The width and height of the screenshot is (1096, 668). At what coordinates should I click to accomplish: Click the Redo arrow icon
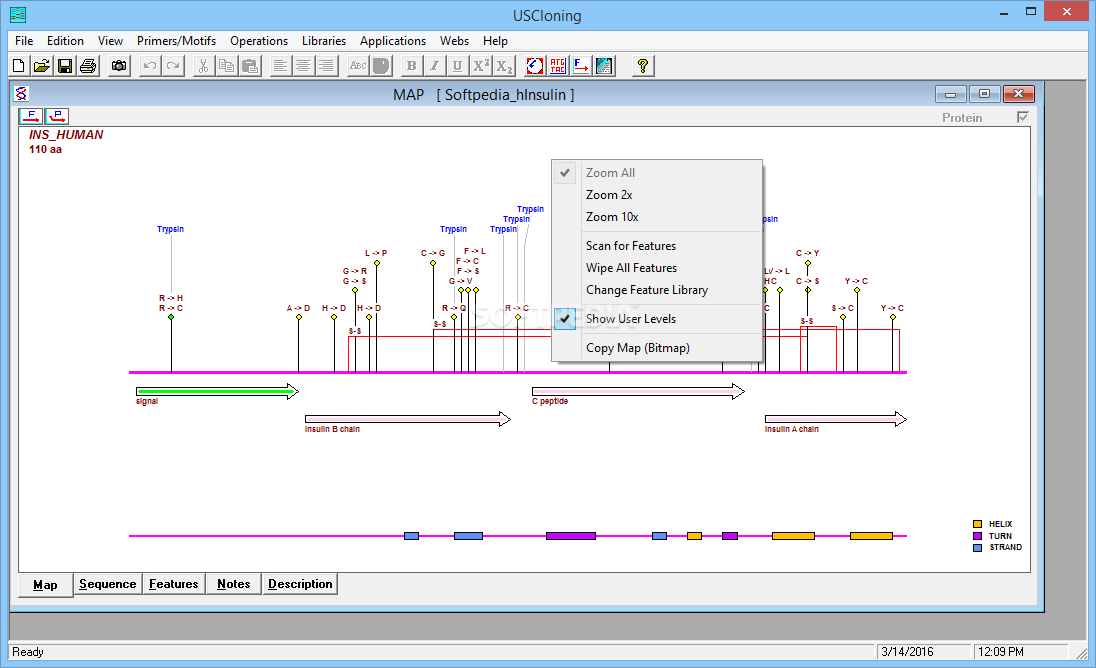point(173,66)
